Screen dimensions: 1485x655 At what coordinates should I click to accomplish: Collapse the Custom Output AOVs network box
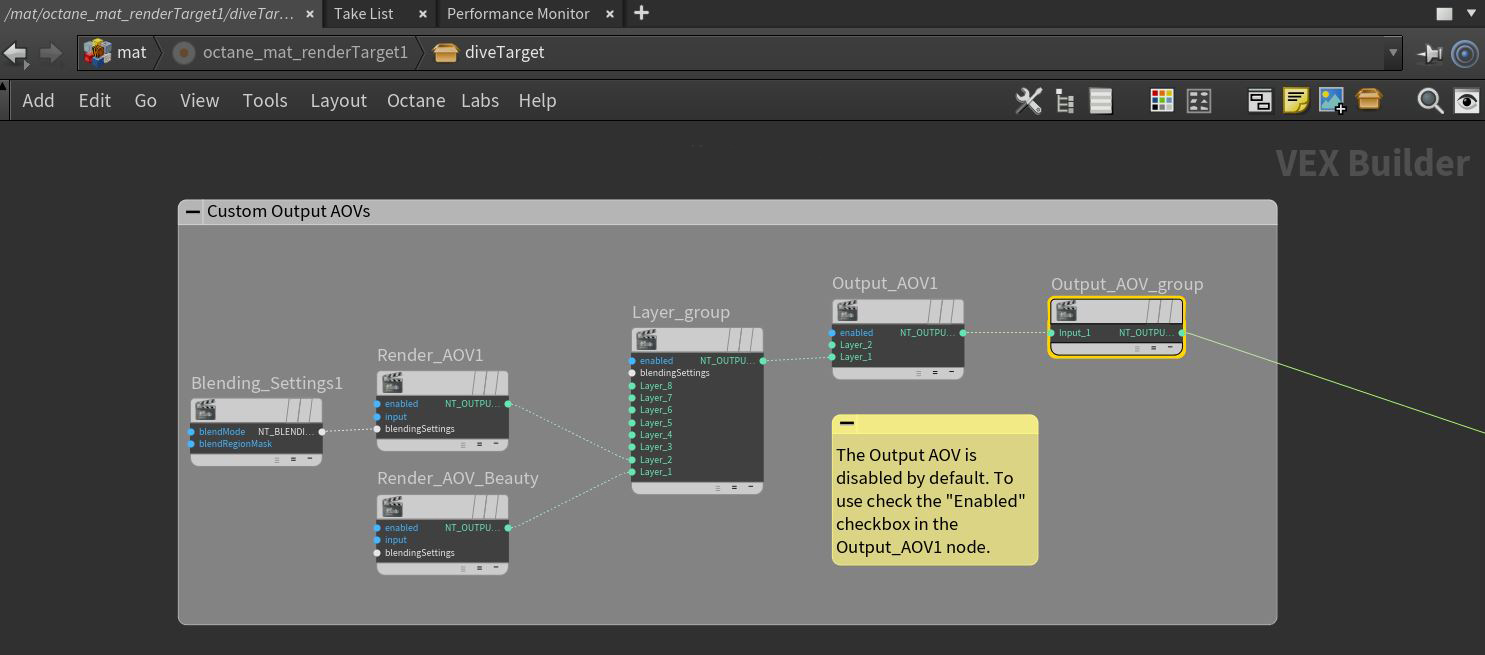(193, 212)
